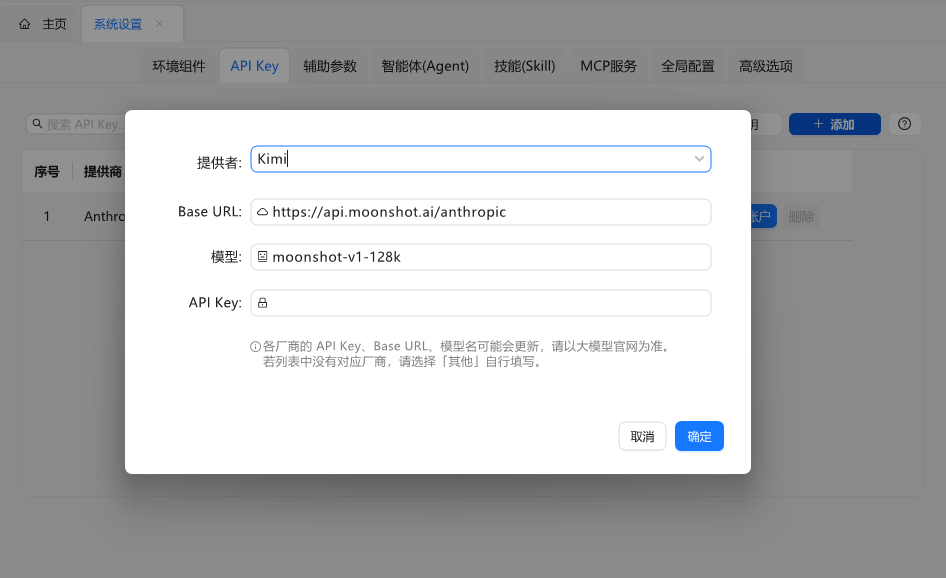Click the lock icon in API Key field
Screen dimensions: 946x578
263,303
